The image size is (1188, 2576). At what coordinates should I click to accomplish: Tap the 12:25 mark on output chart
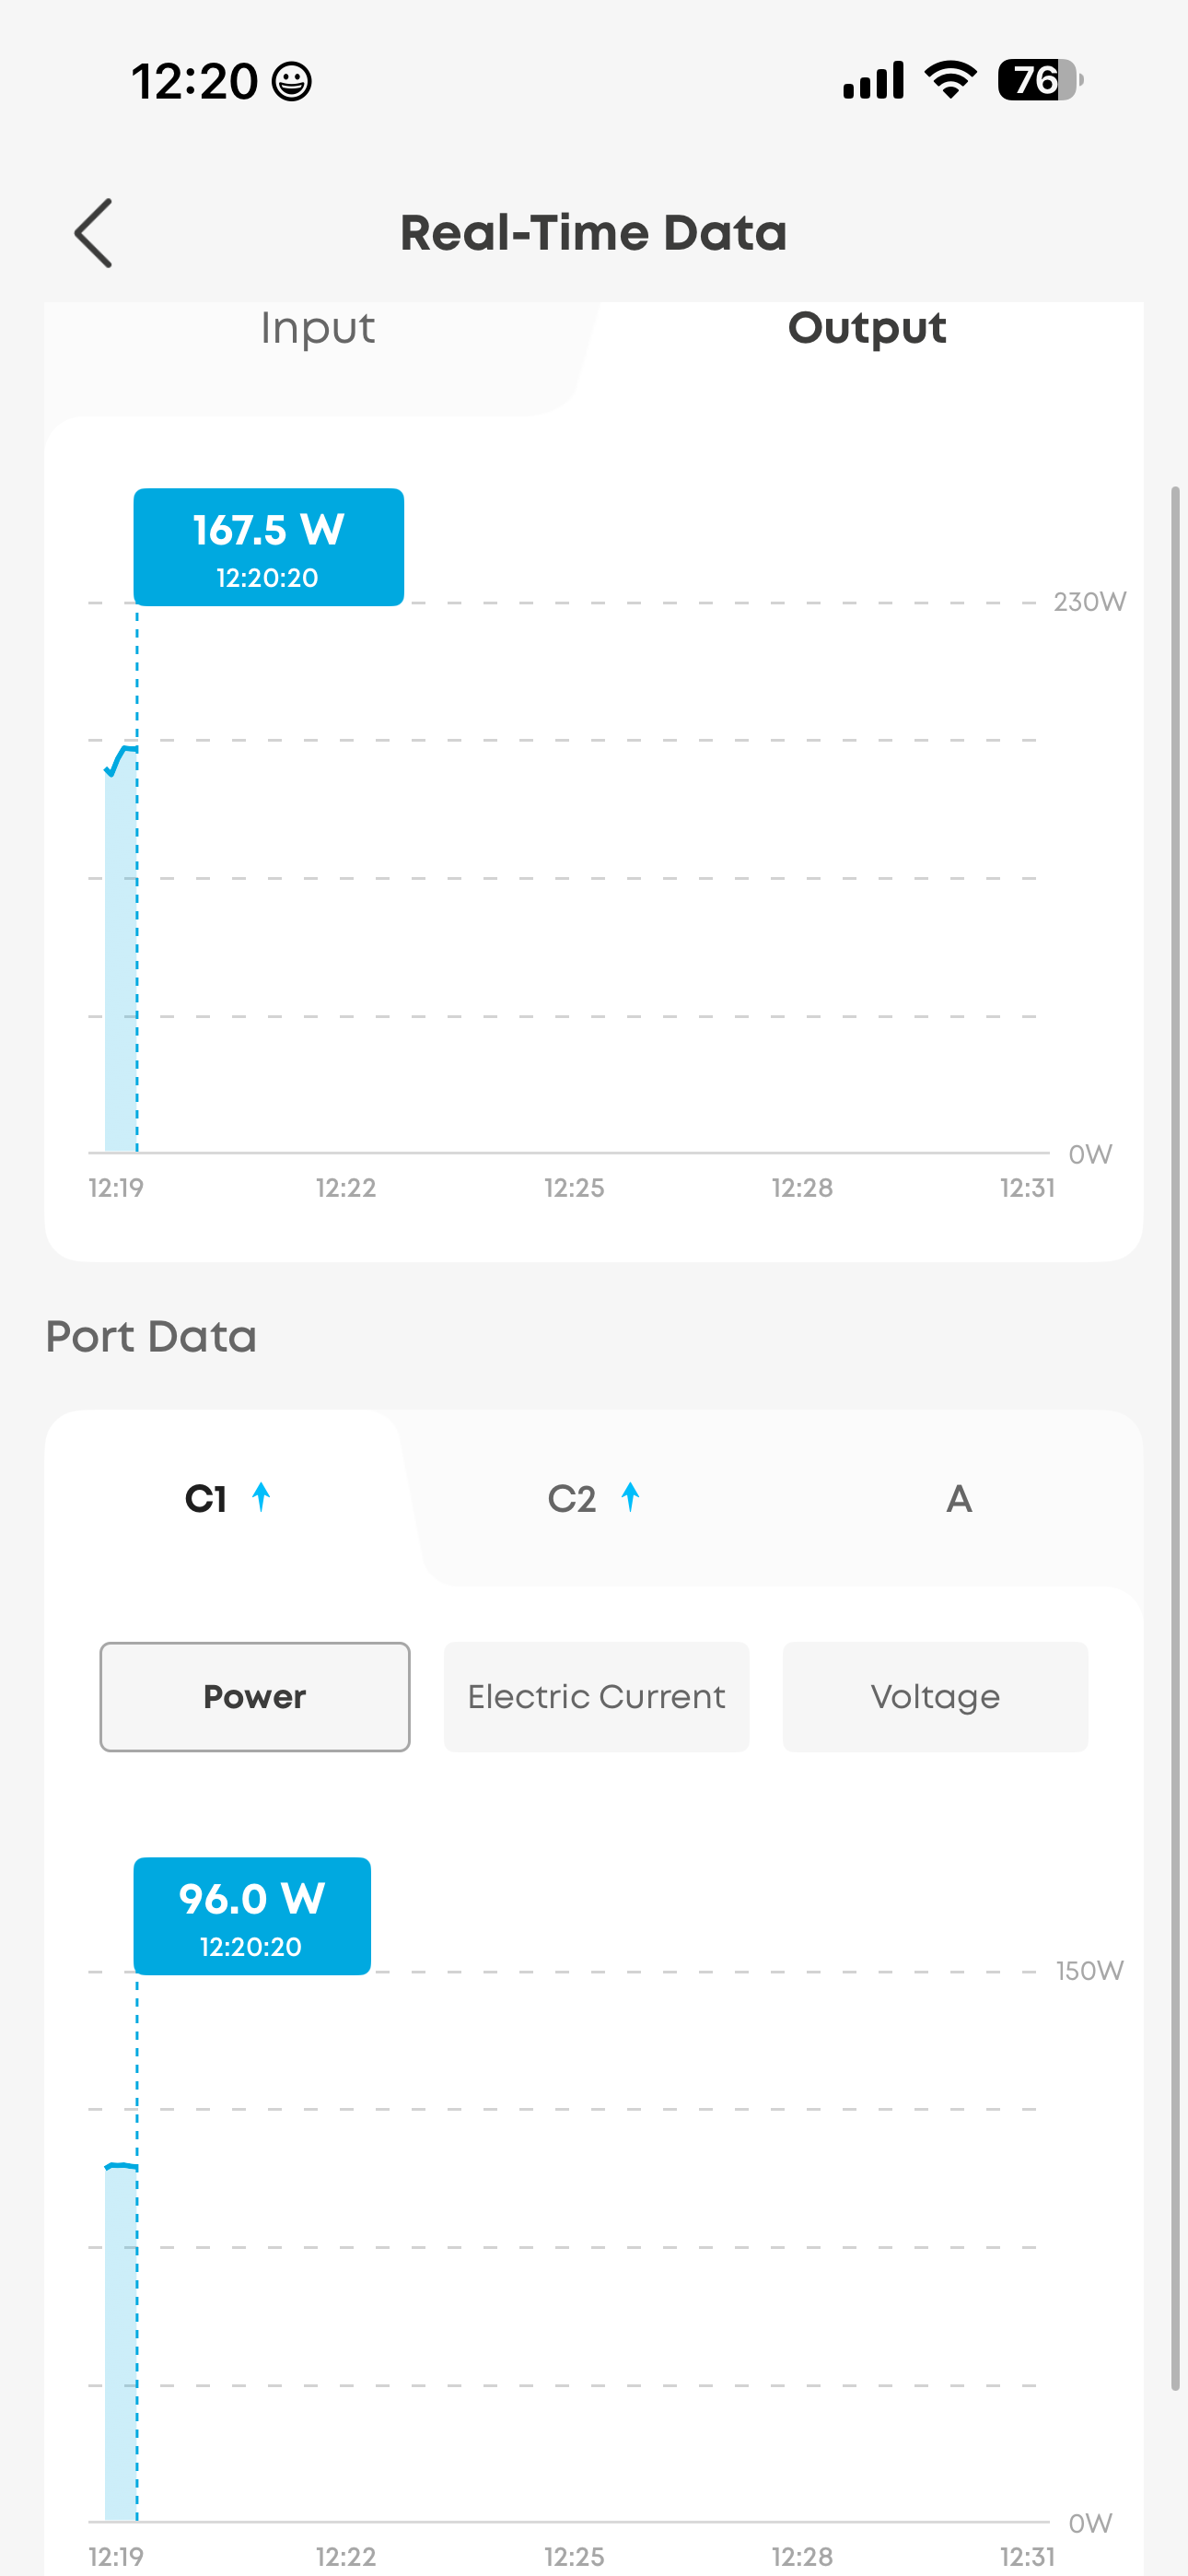pos(574,1188)
